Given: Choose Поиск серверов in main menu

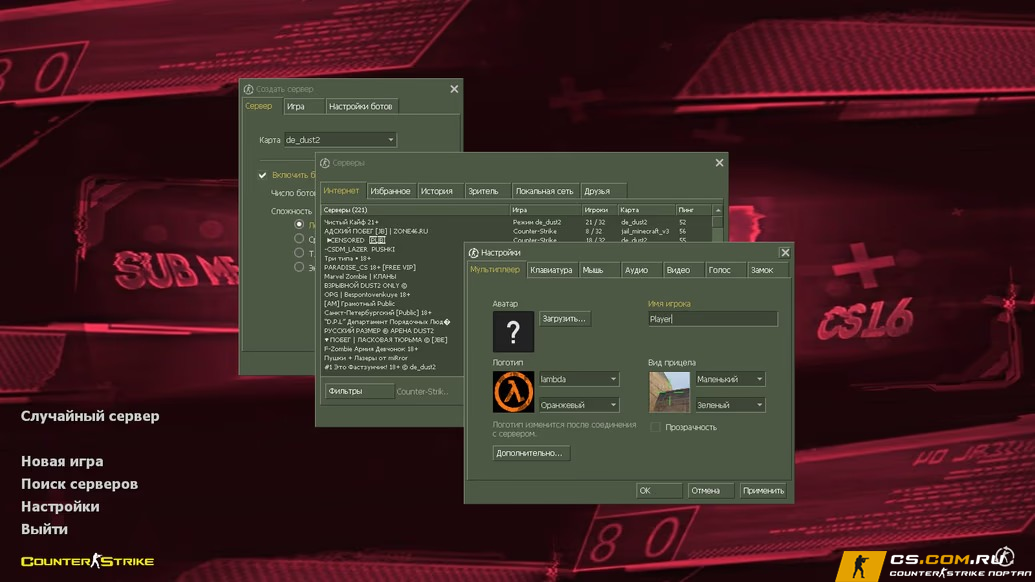Looking at the screenshot, I should [x=79, y=484].
